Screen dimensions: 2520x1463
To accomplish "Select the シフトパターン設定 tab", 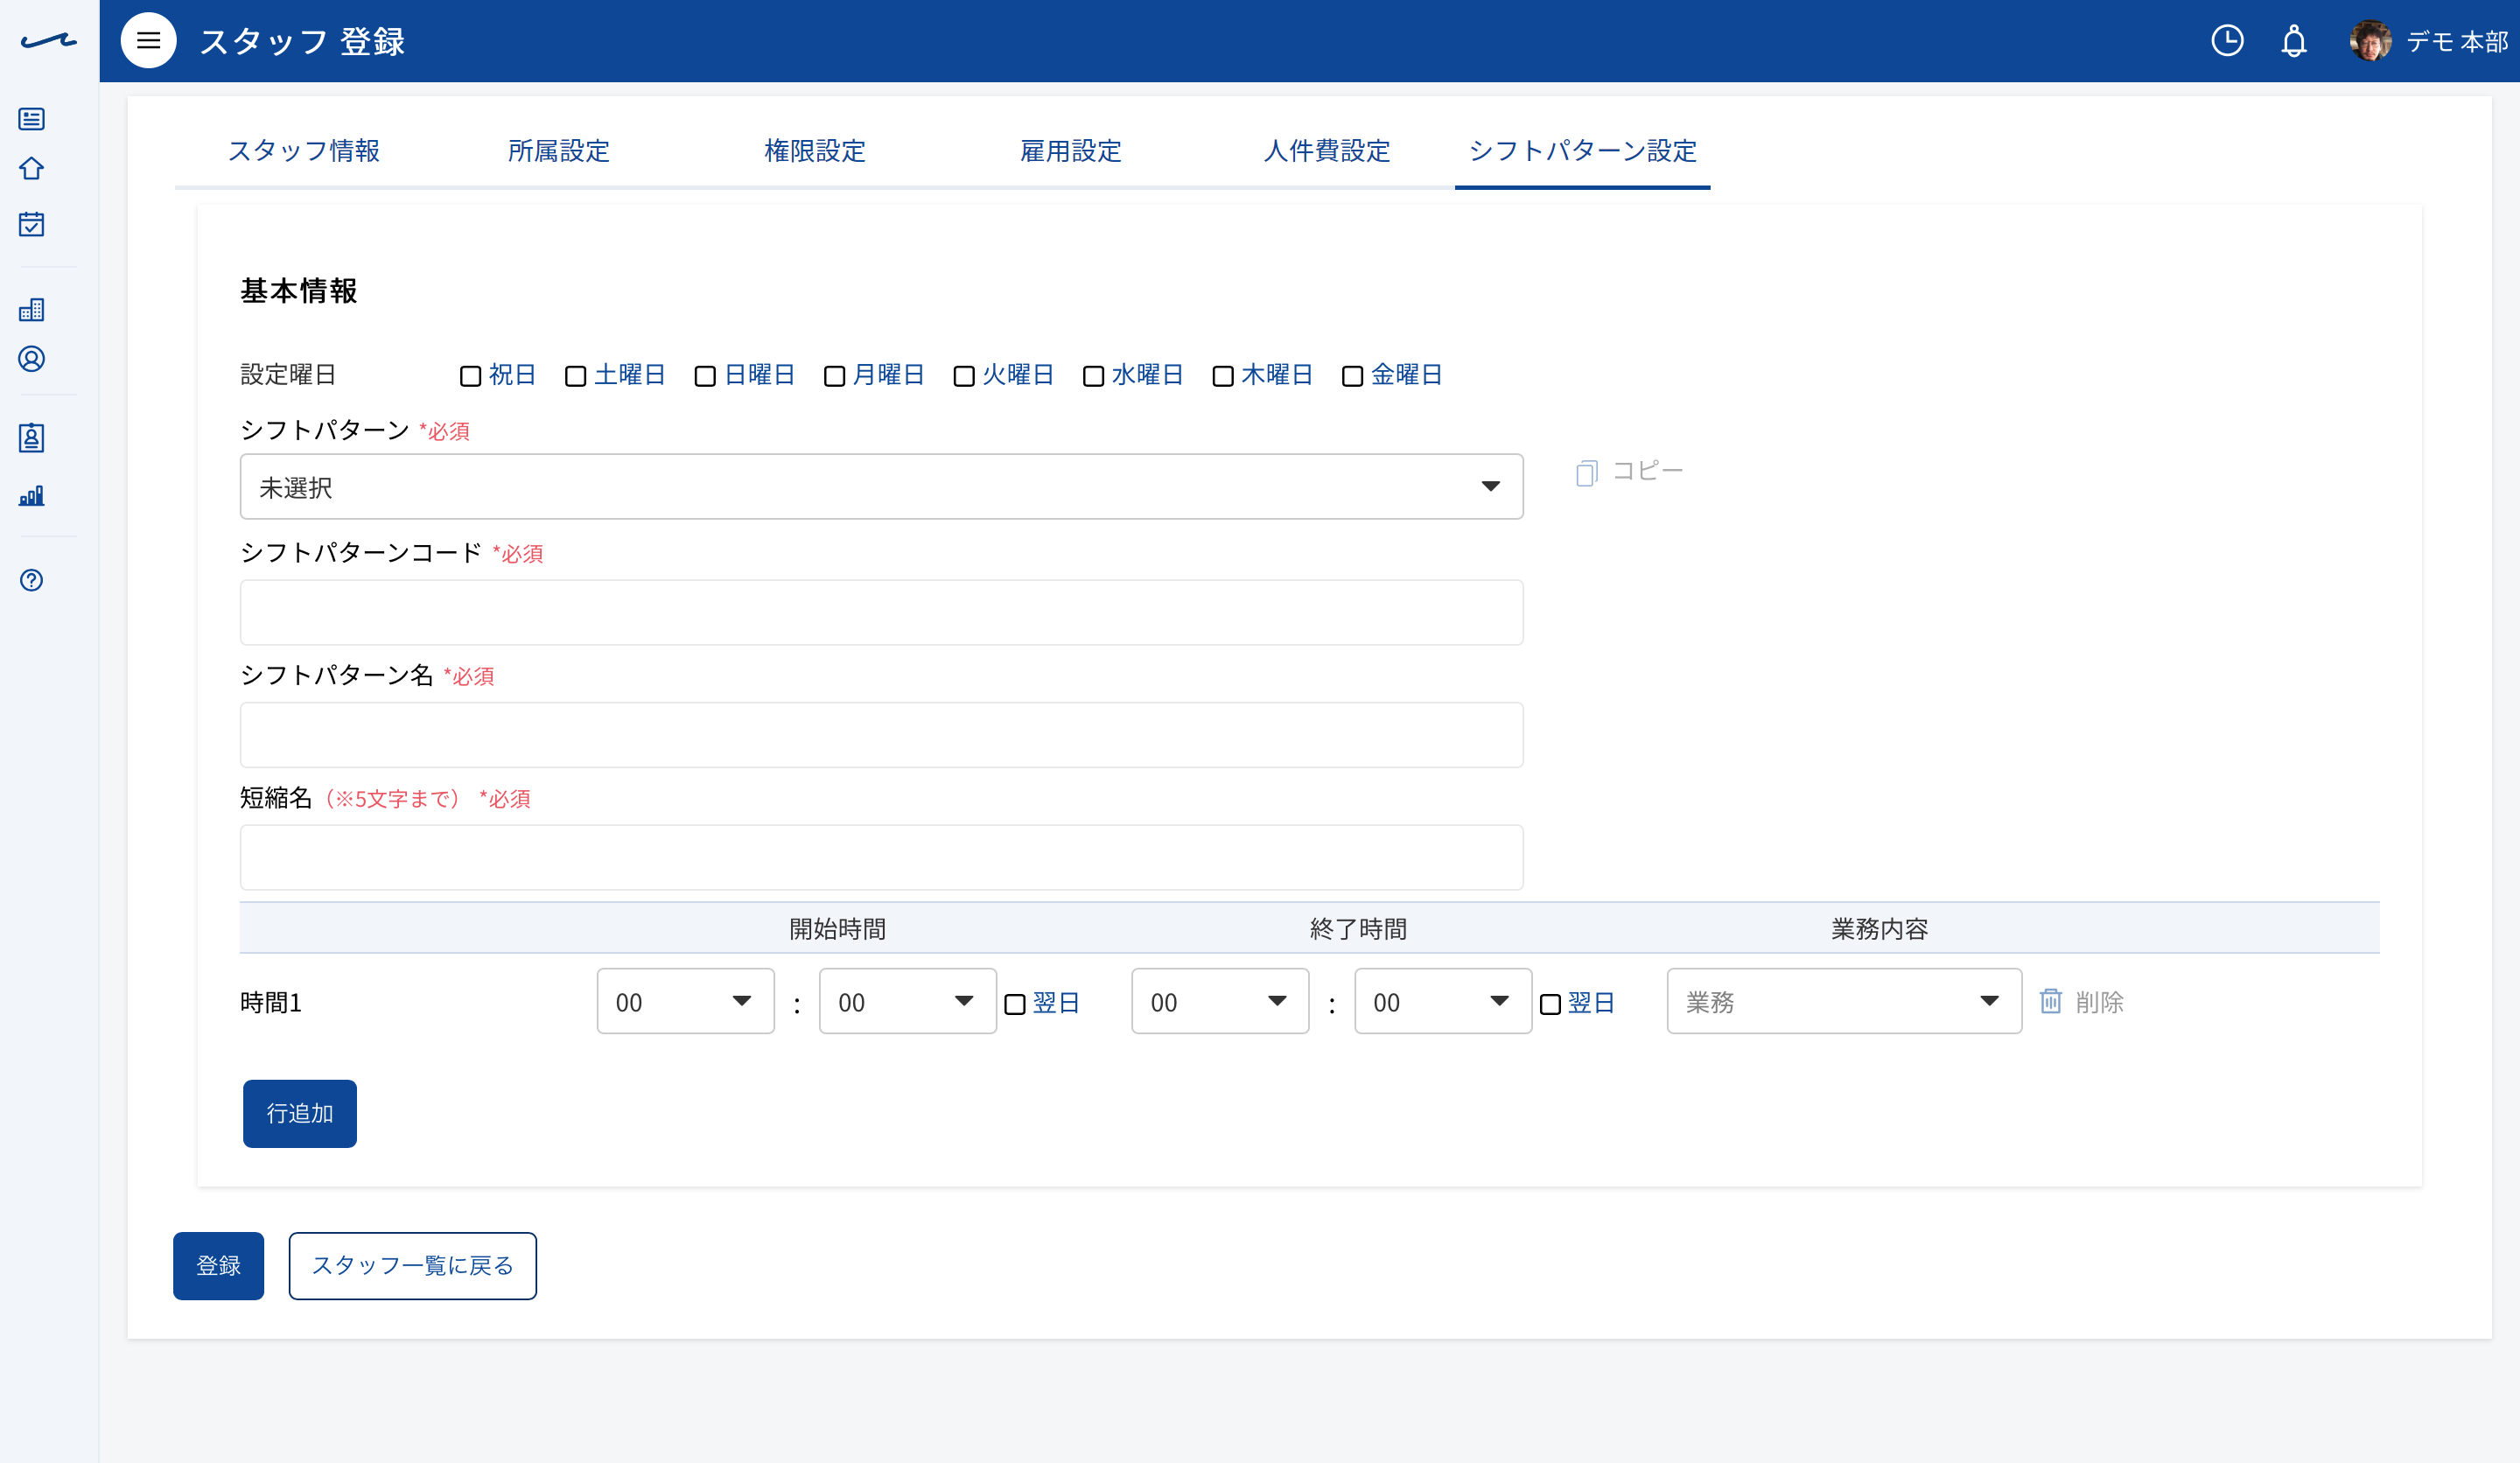I will 1583,151.
